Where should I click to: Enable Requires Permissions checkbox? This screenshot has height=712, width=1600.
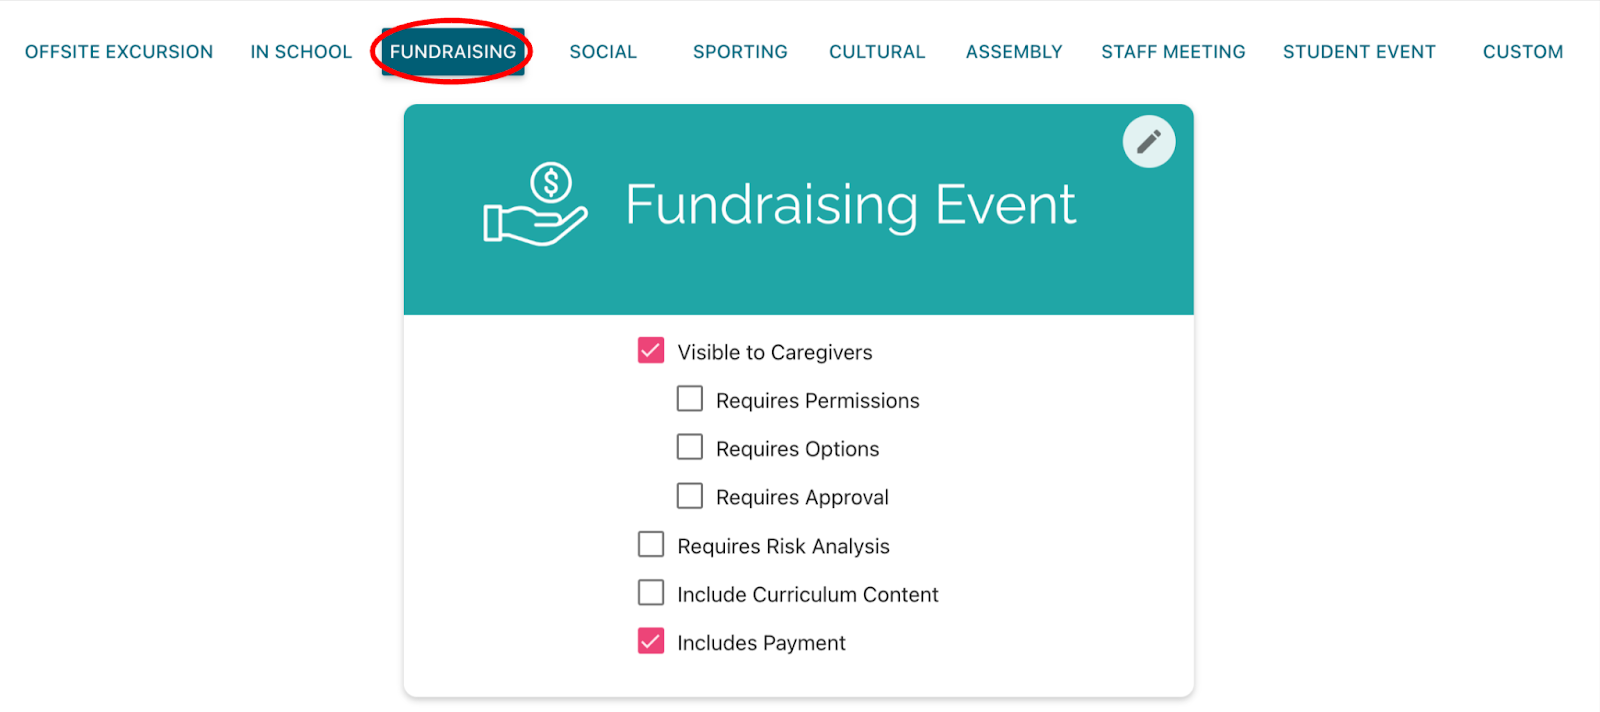[690, 399]
